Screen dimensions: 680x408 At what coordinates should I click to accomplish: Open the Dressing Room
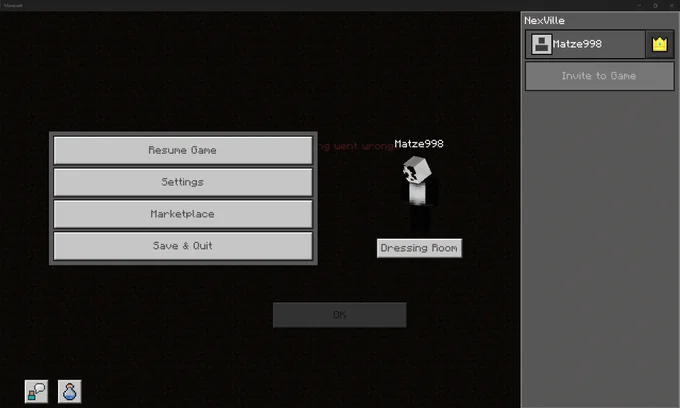click(x=419, y=248)
